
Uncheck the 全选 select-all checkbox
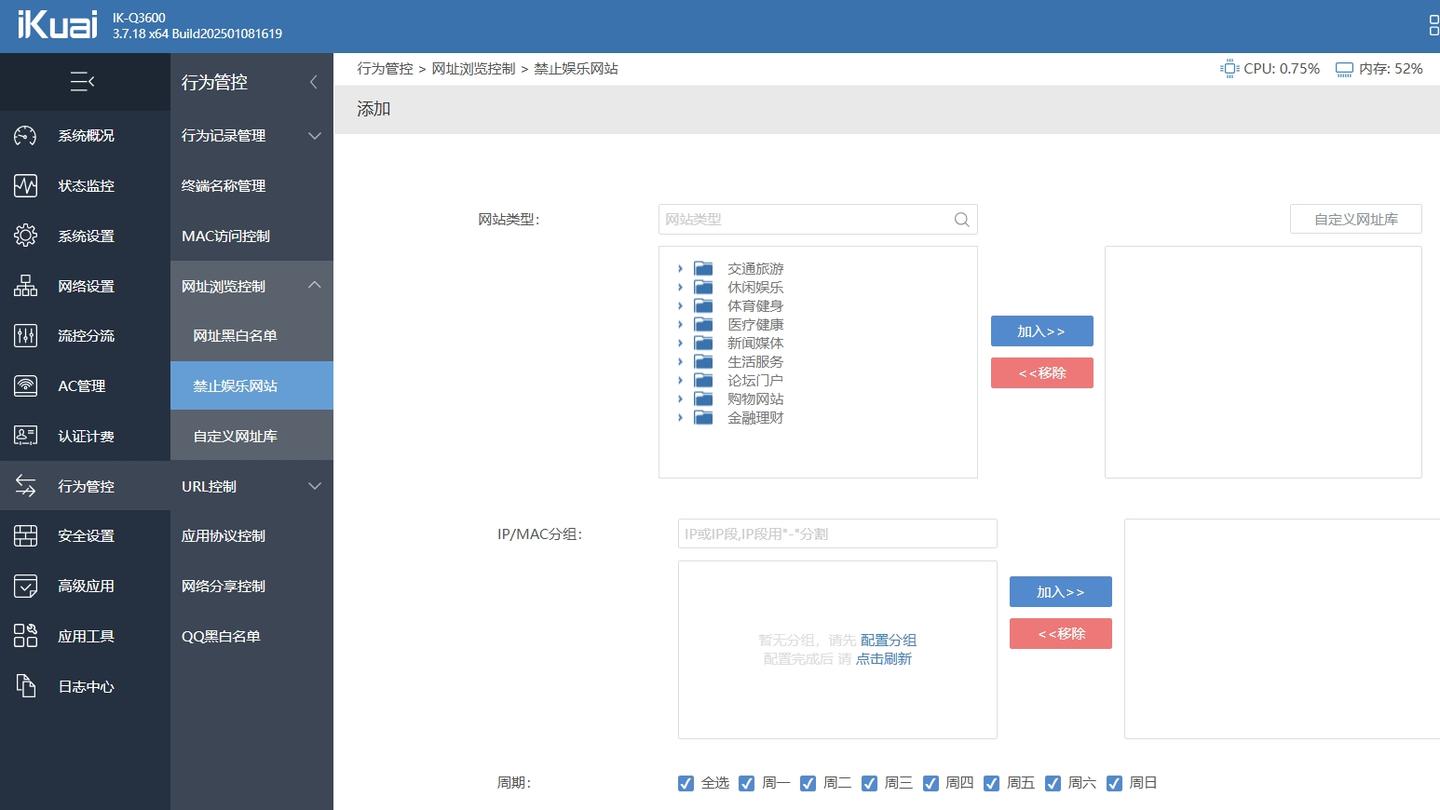pyautogui.click(x=686, y=783)
